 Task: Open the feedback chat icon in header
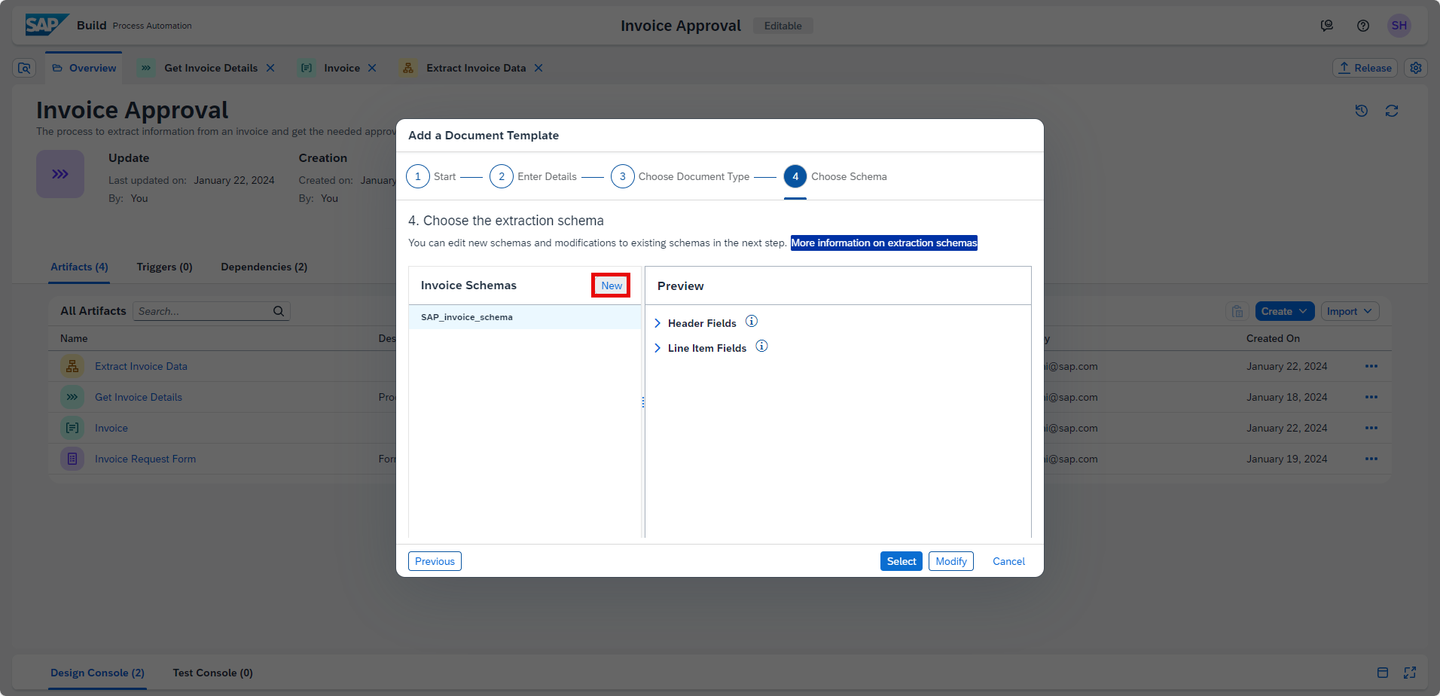1327,26
